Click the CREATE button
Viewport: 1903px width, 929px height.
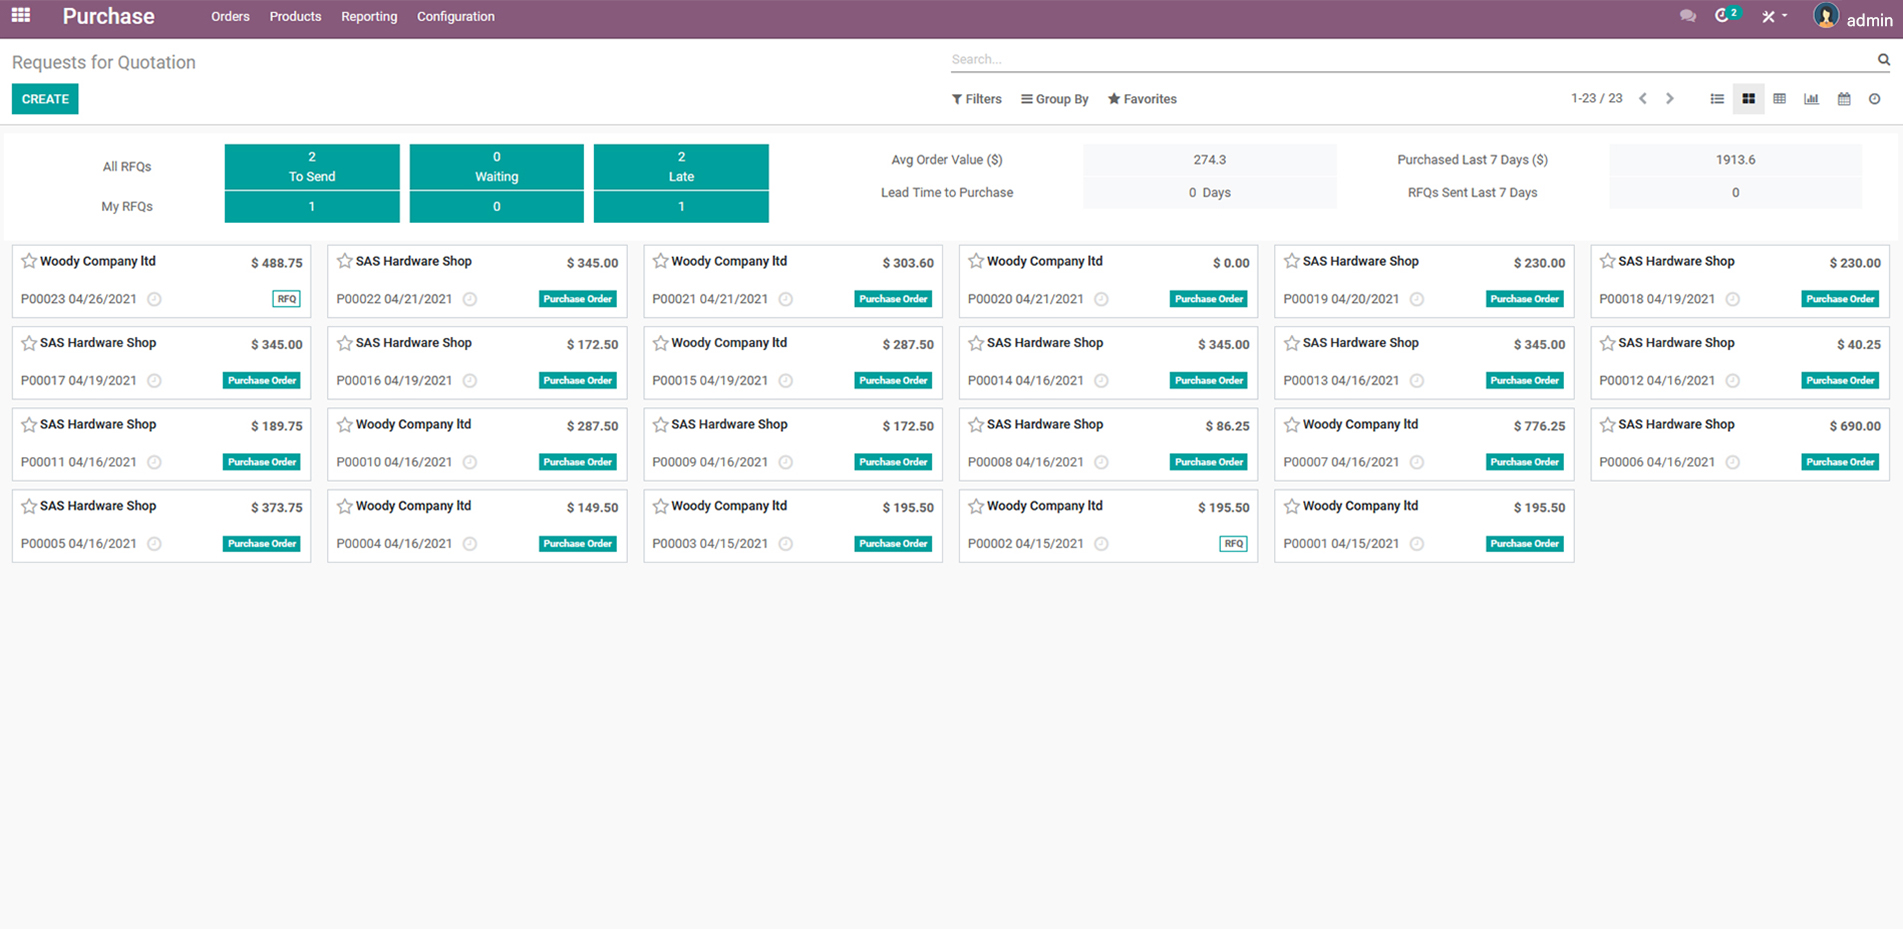click(45, 99)
